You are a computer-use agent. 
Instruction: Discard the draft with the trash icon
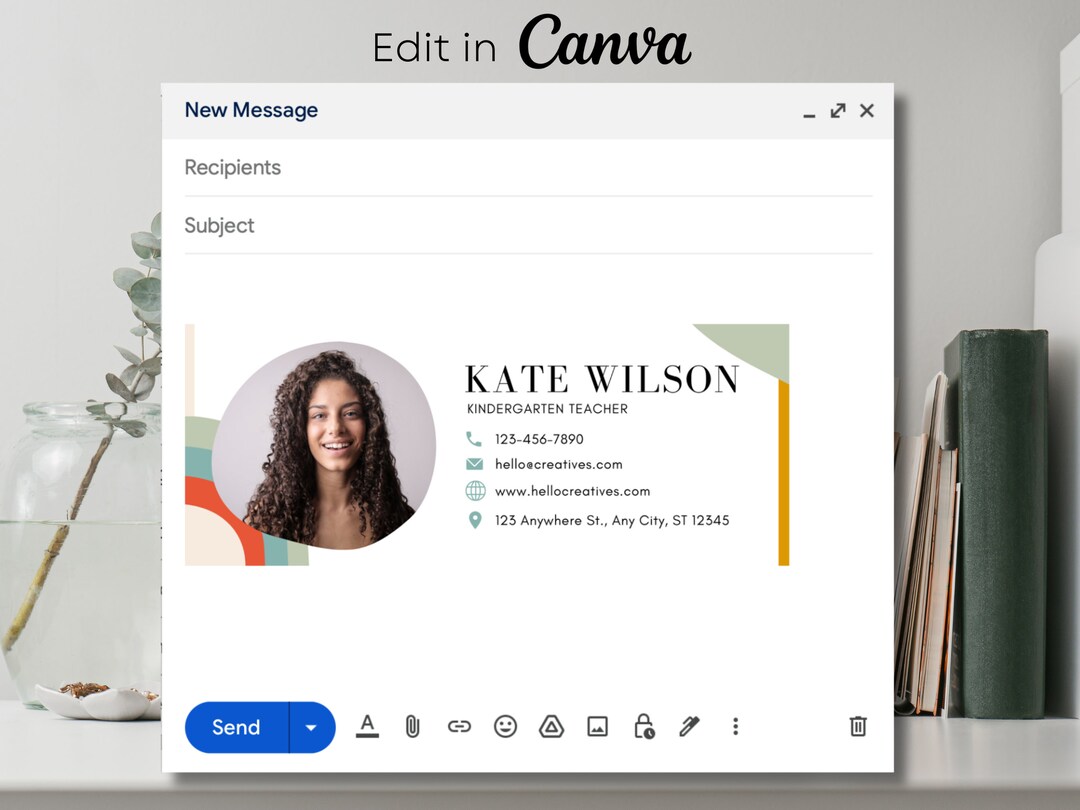(x=857, y=727)
